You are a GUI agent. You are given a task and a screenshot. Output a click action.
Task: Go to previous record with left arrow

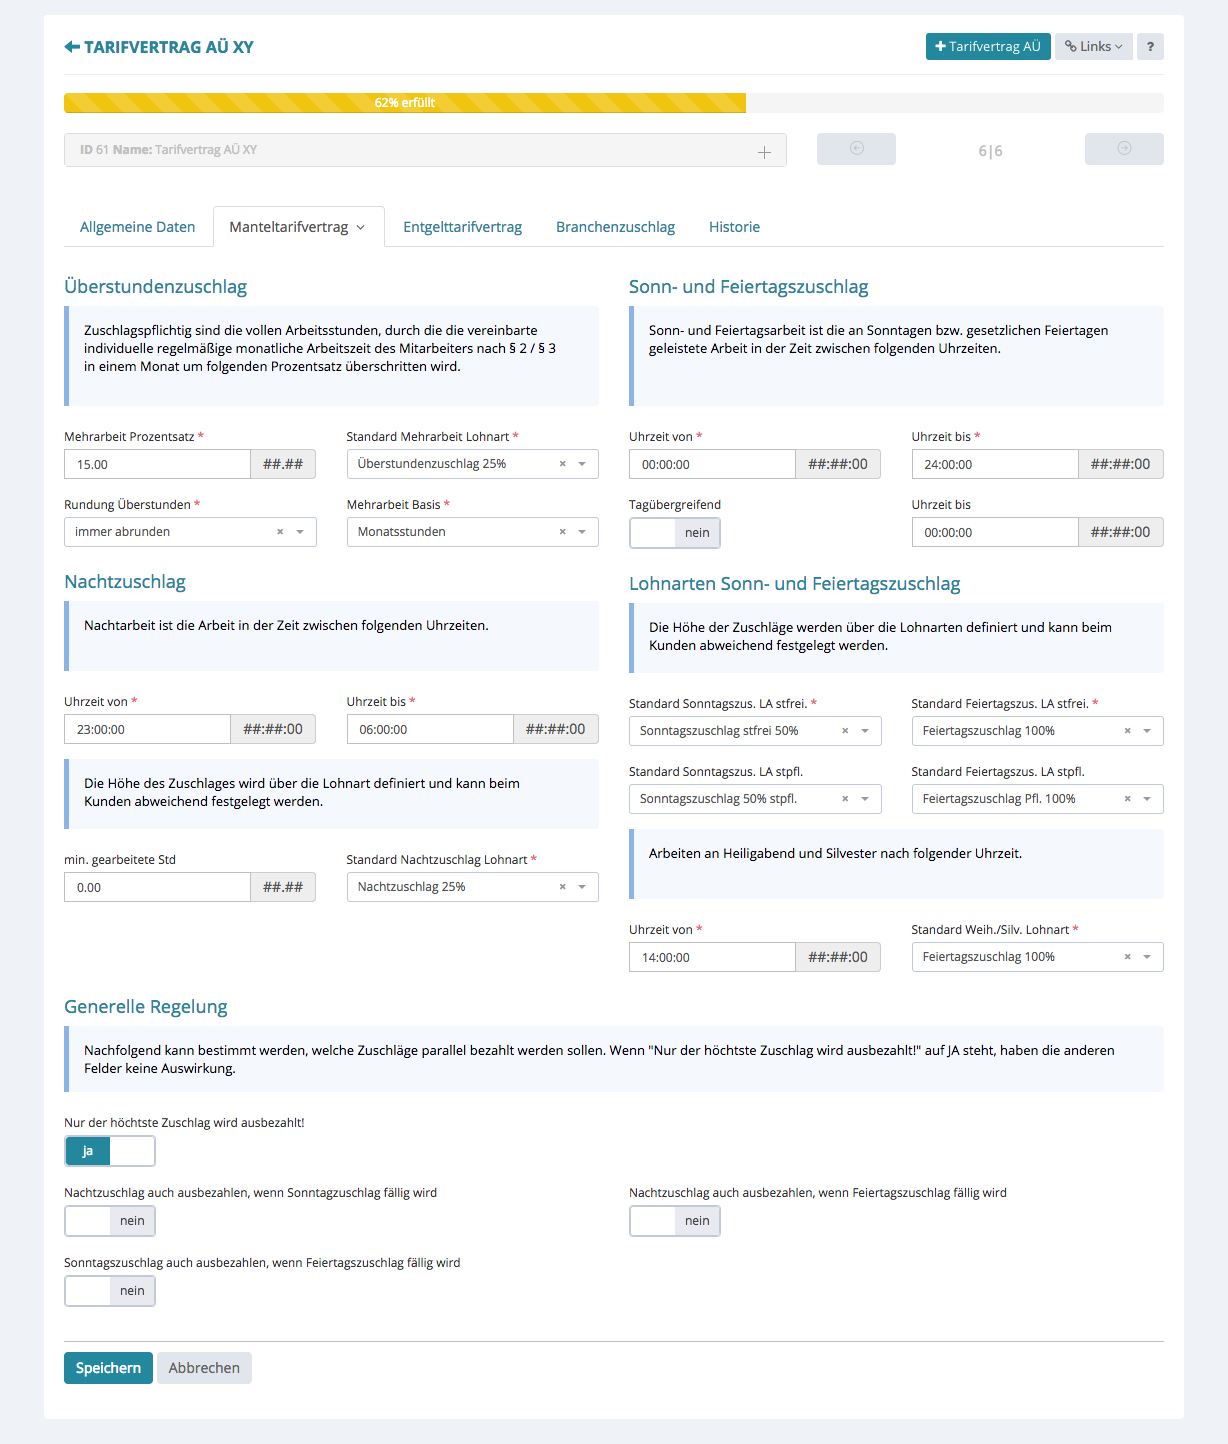856,149
